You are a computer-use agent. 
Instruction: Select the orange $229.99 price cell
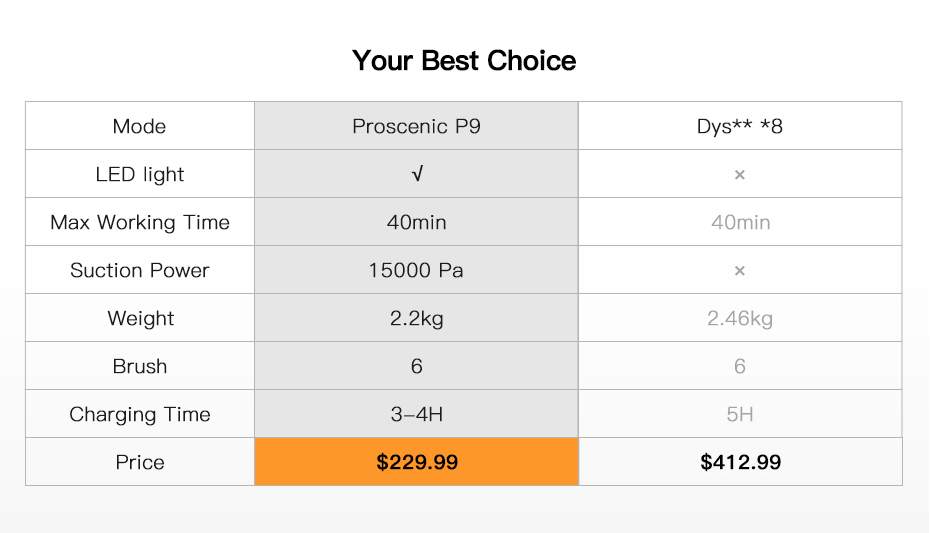[417, 462]
